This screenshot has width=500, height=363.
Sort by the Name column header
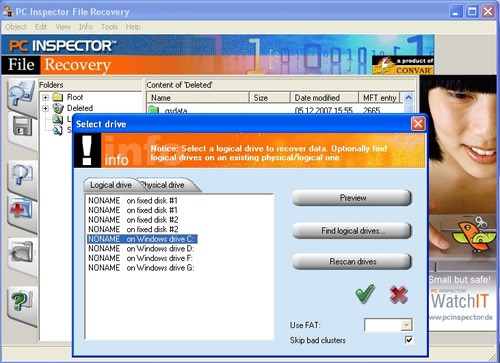coord(198,98)
